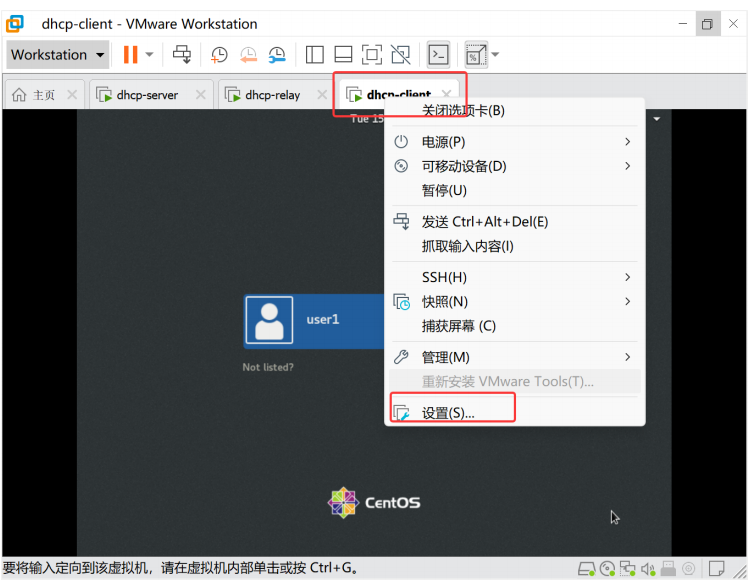Expand stretch display options arrow

[495, 55]
